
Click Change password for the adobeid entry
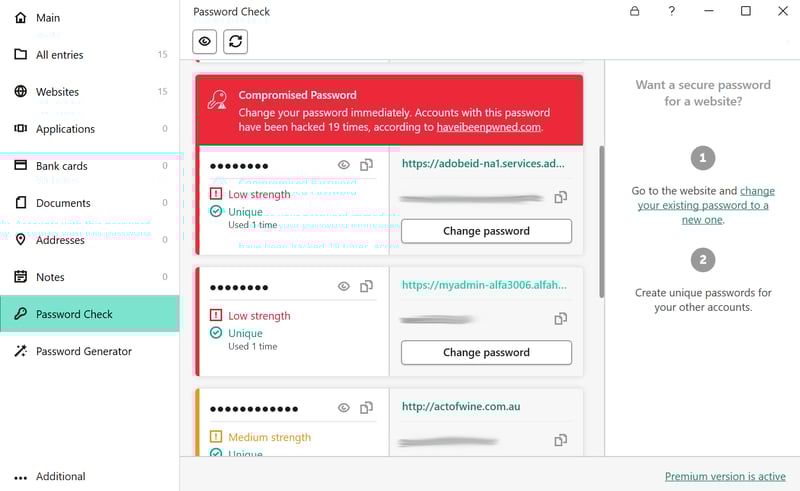pyautogui.click(x=486, y=231)
